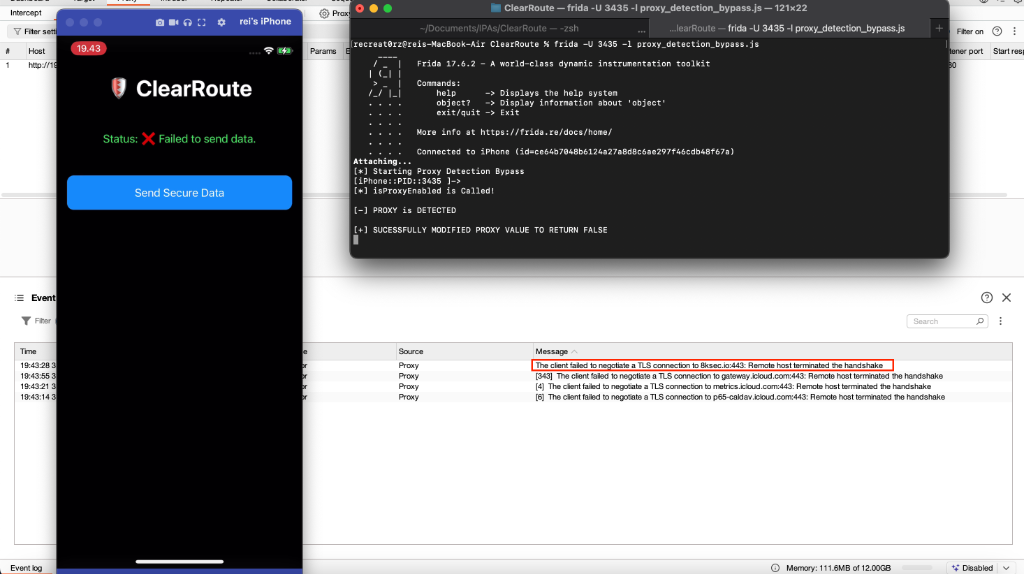Open the iPhone mirror settings gear
The width and height of the screenshot is (1024, 574).
tap(221, 22)
